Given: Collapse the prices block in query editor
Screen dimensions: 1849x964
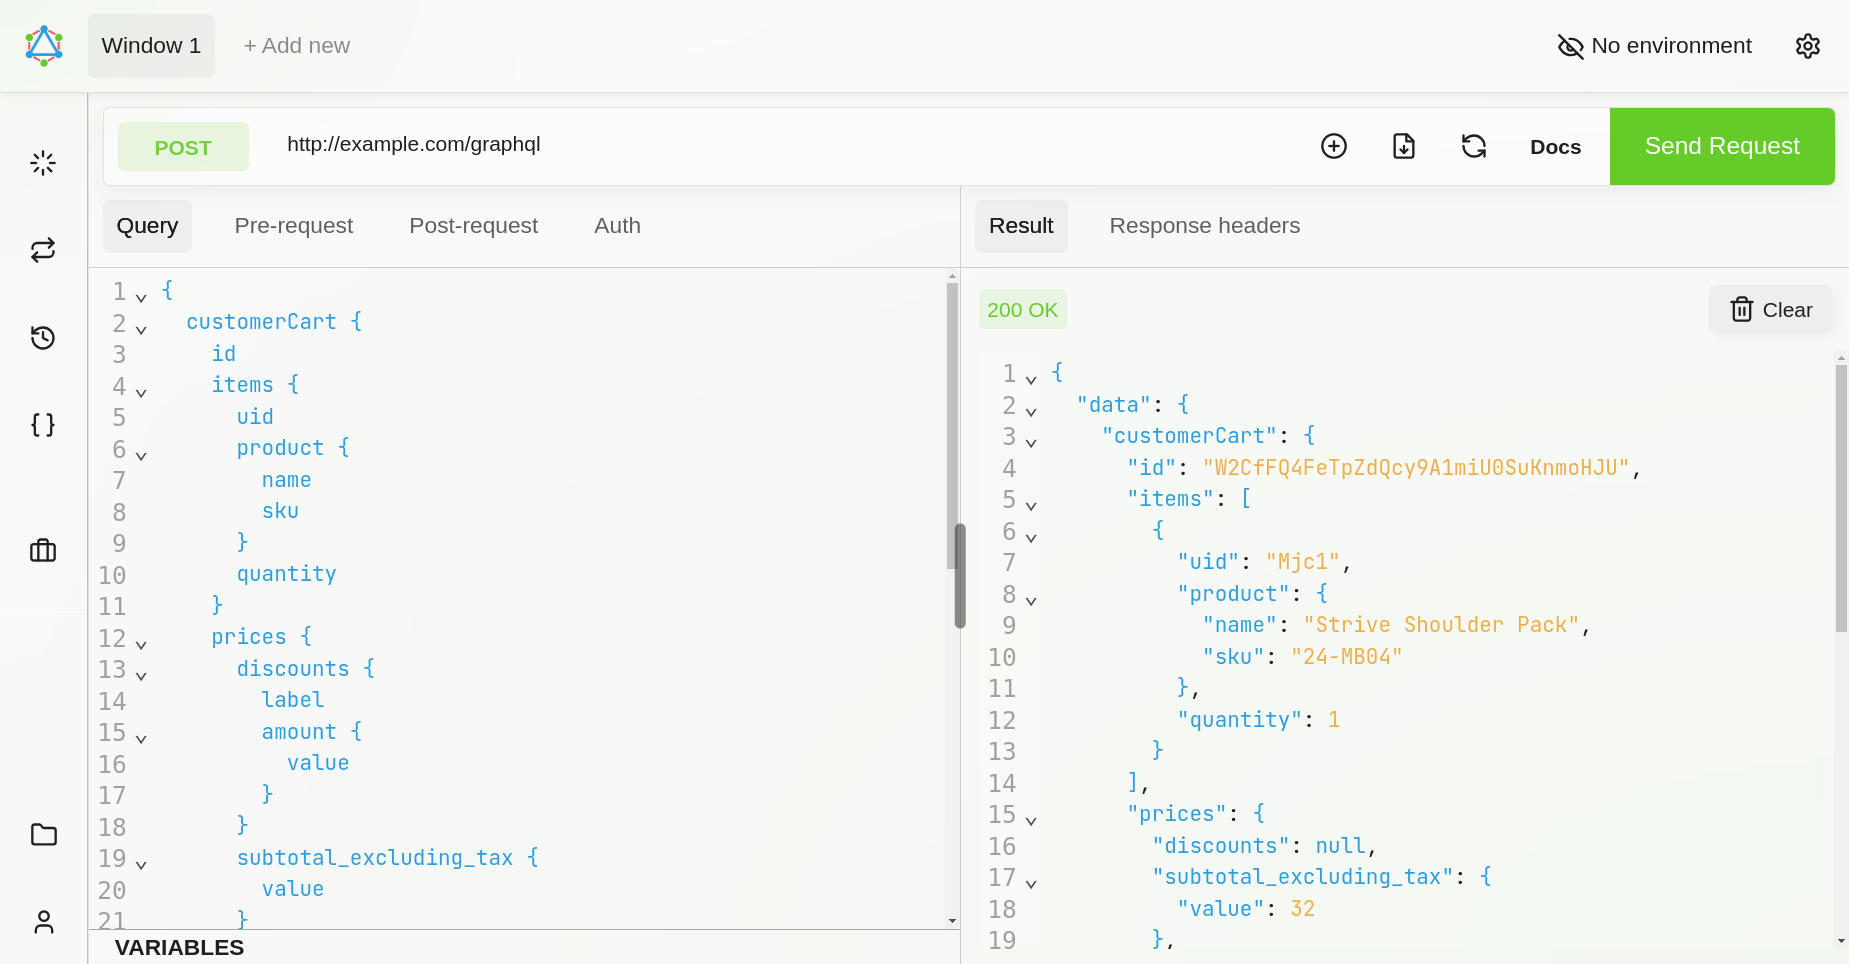Looking at the screenshot, I should coord(141,644).
